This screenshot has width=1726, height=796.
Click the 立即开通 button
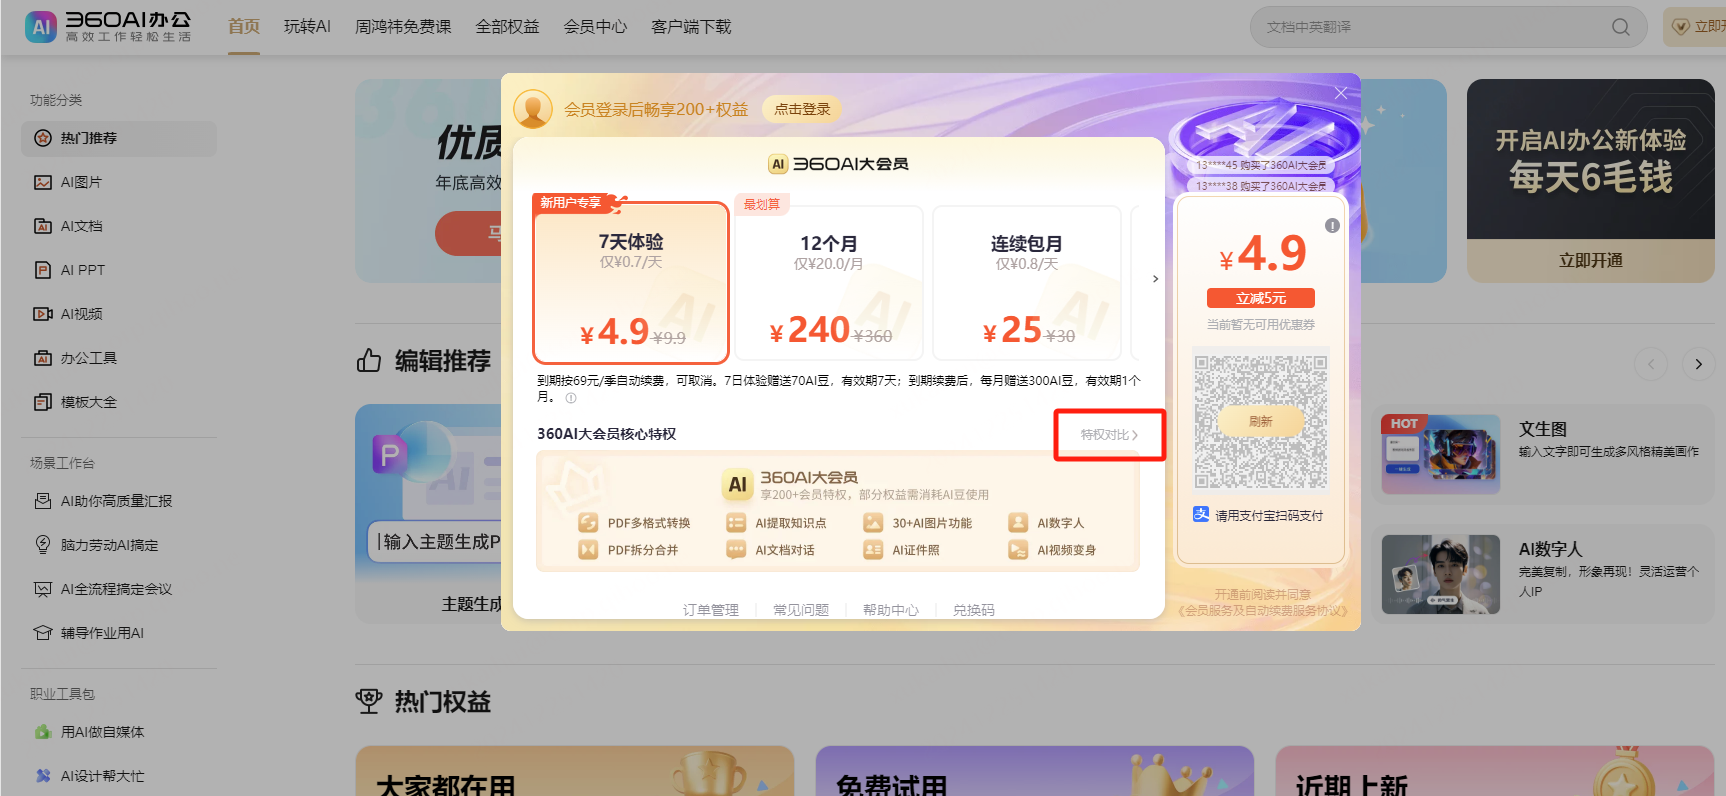click(x=1591, y=260)
